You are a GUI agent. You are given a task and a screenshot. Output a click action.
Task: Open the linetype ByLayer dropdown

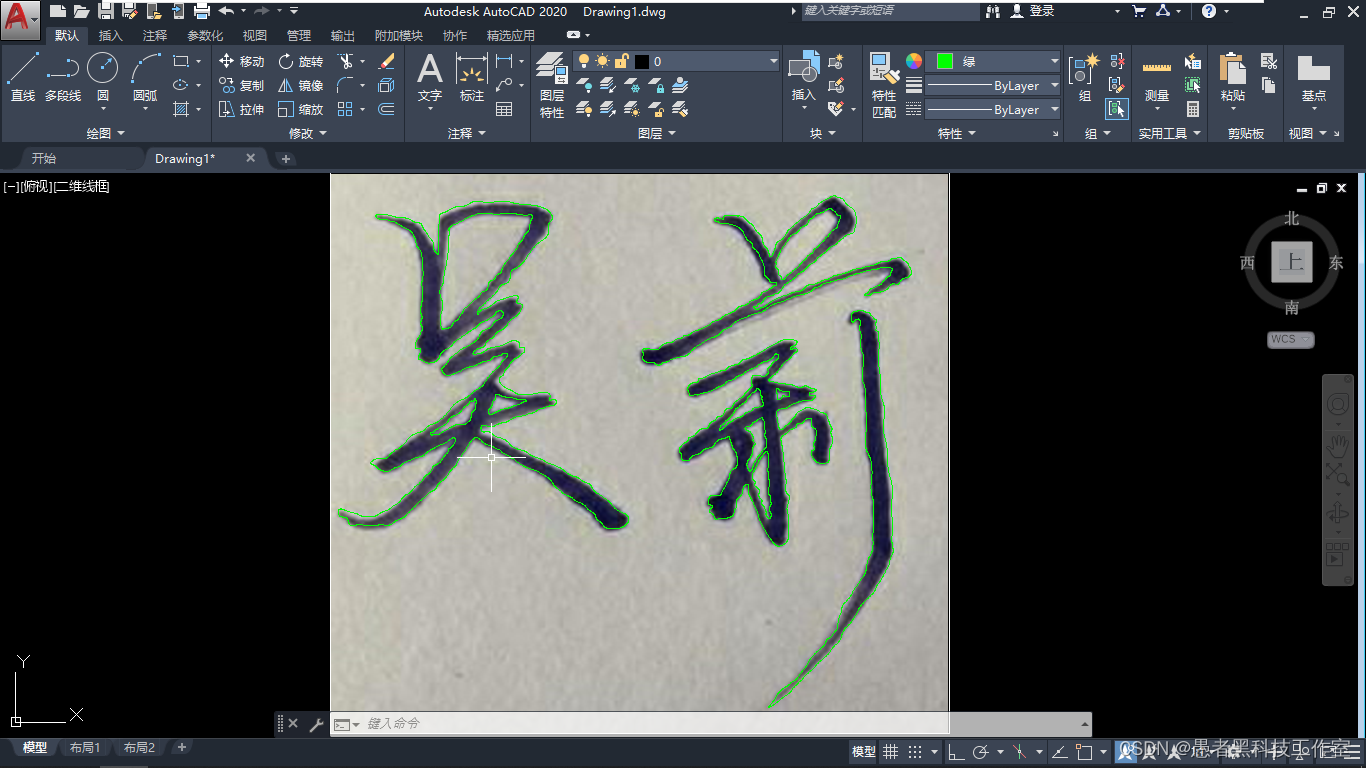(x=992, y=109)
